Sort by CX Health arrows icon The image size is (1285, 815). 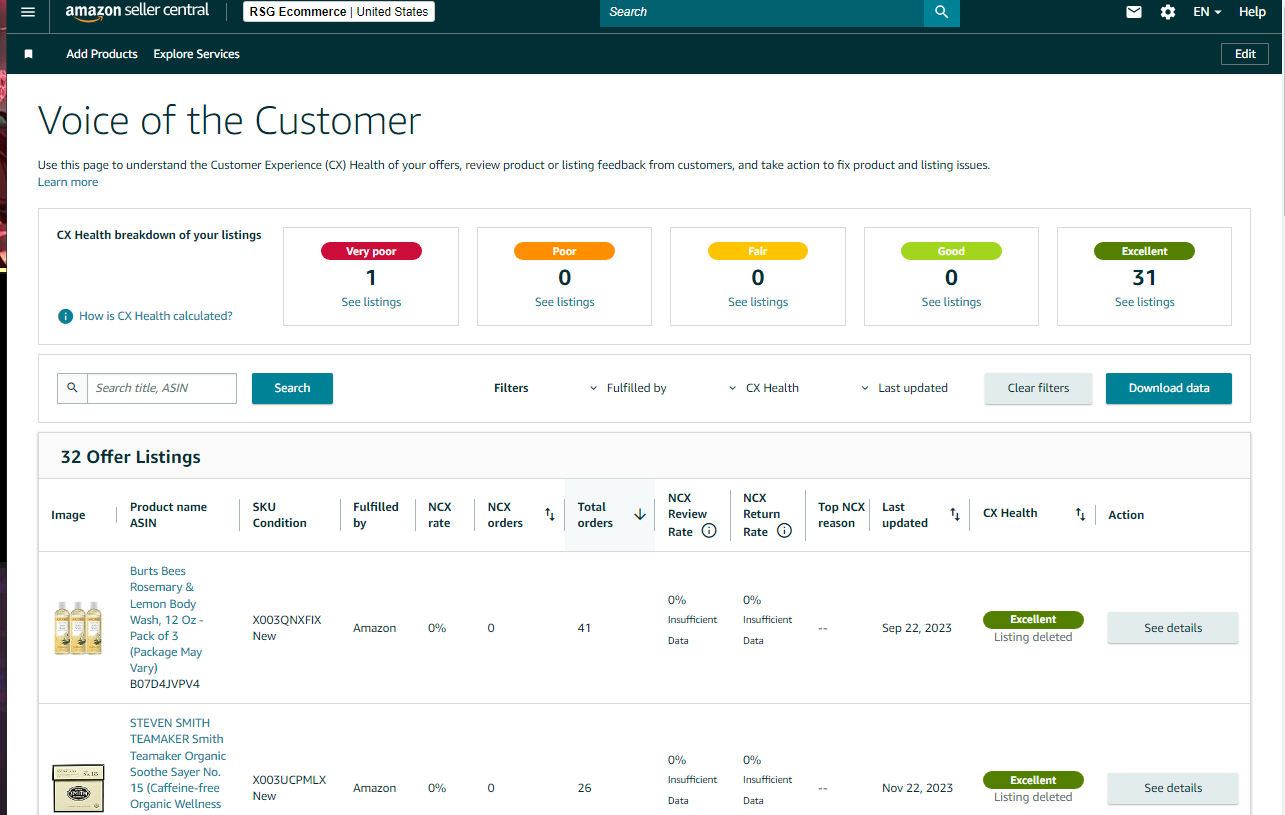coord(1080,514)
